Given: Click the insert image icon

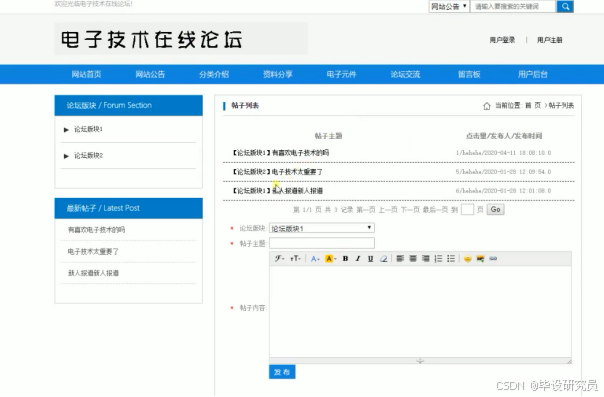Looking at the screenshot, I should click(480, 259).
